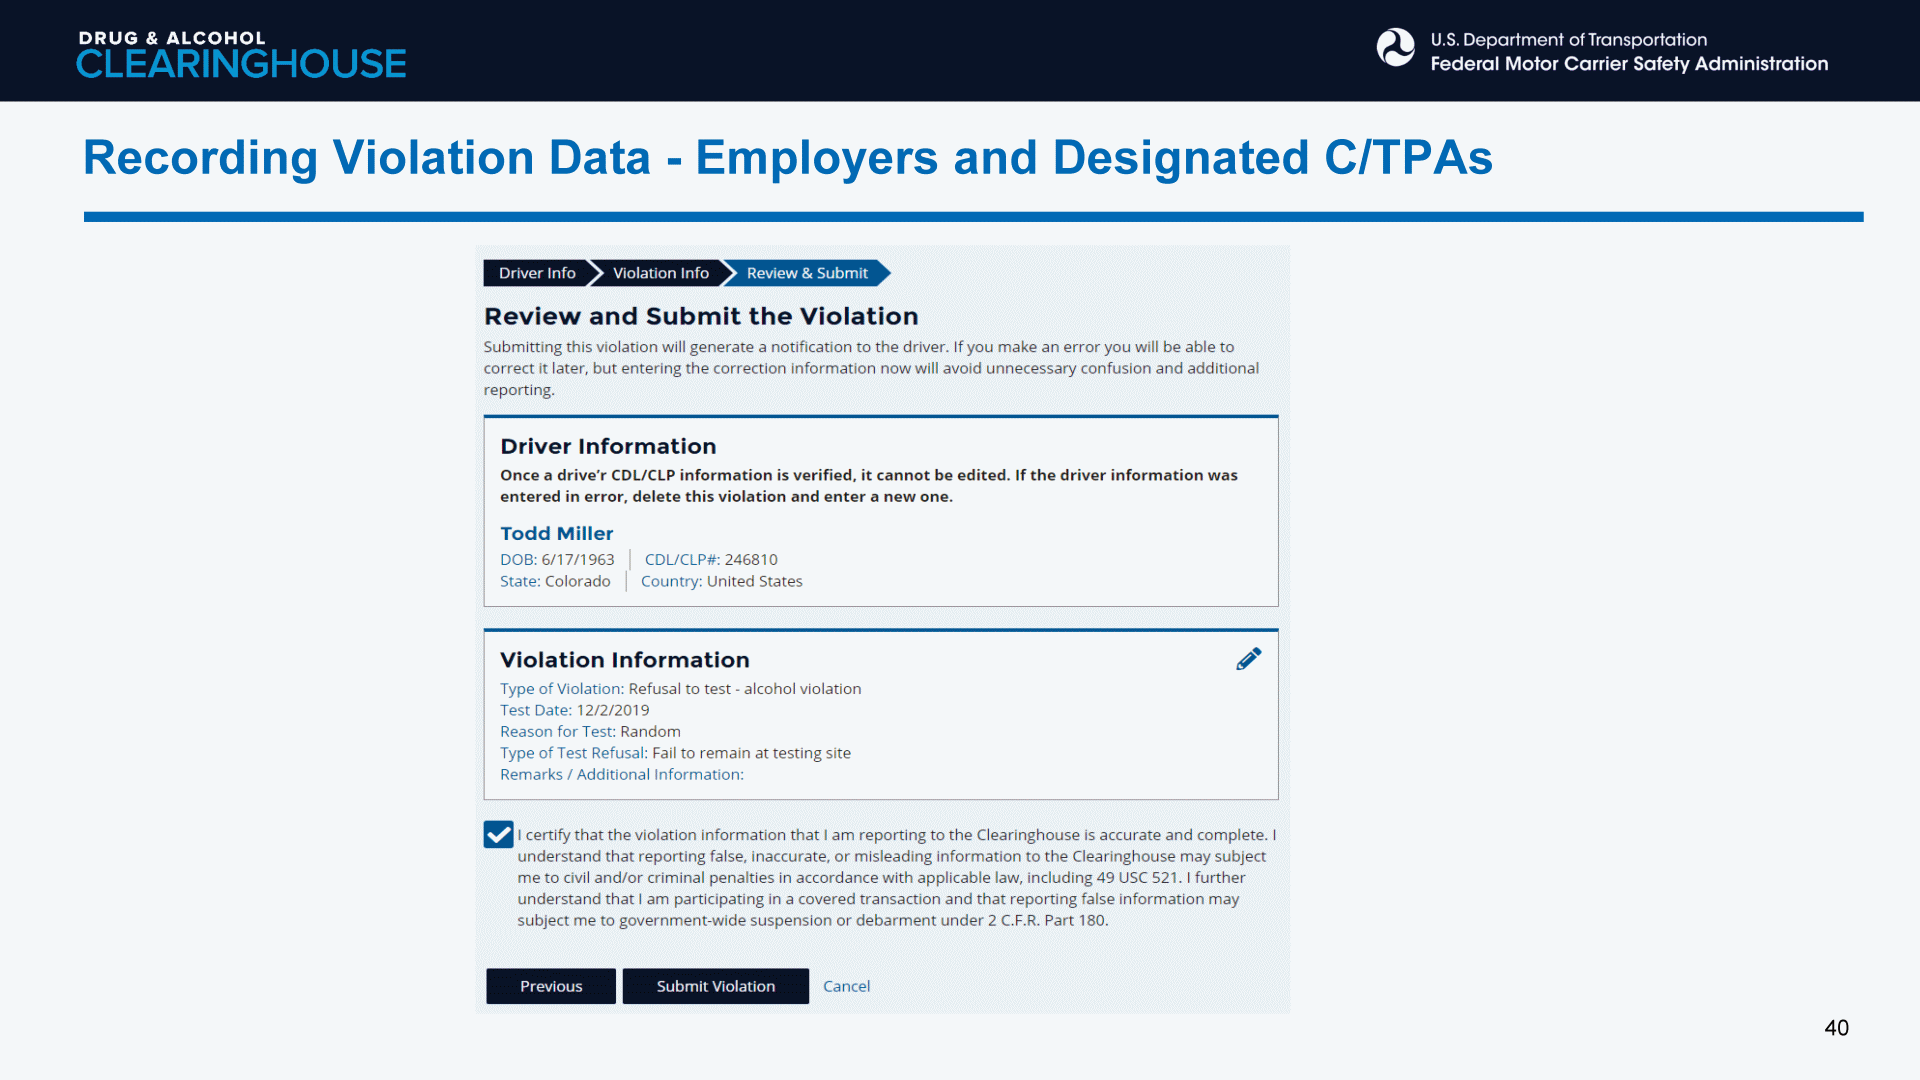Go to the Driver Info step

(x=537, y=273)
